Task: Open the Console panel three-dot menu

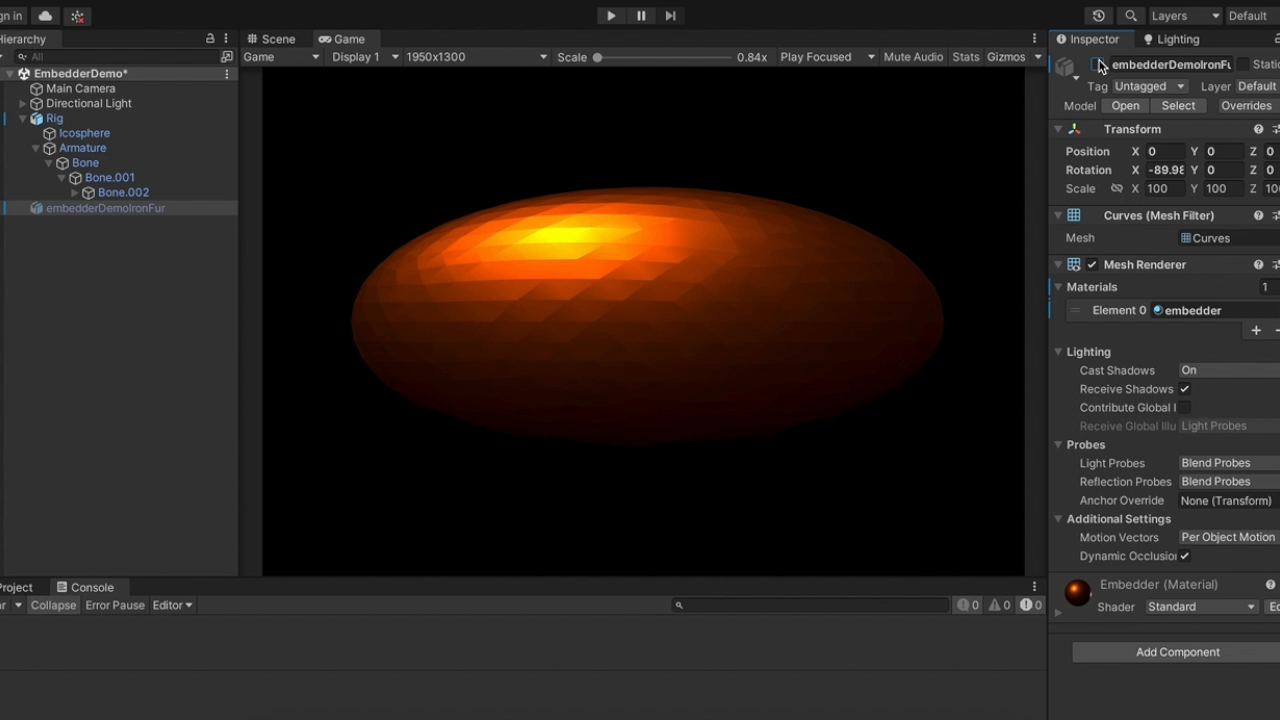Action: click(x=1035, y=587)
